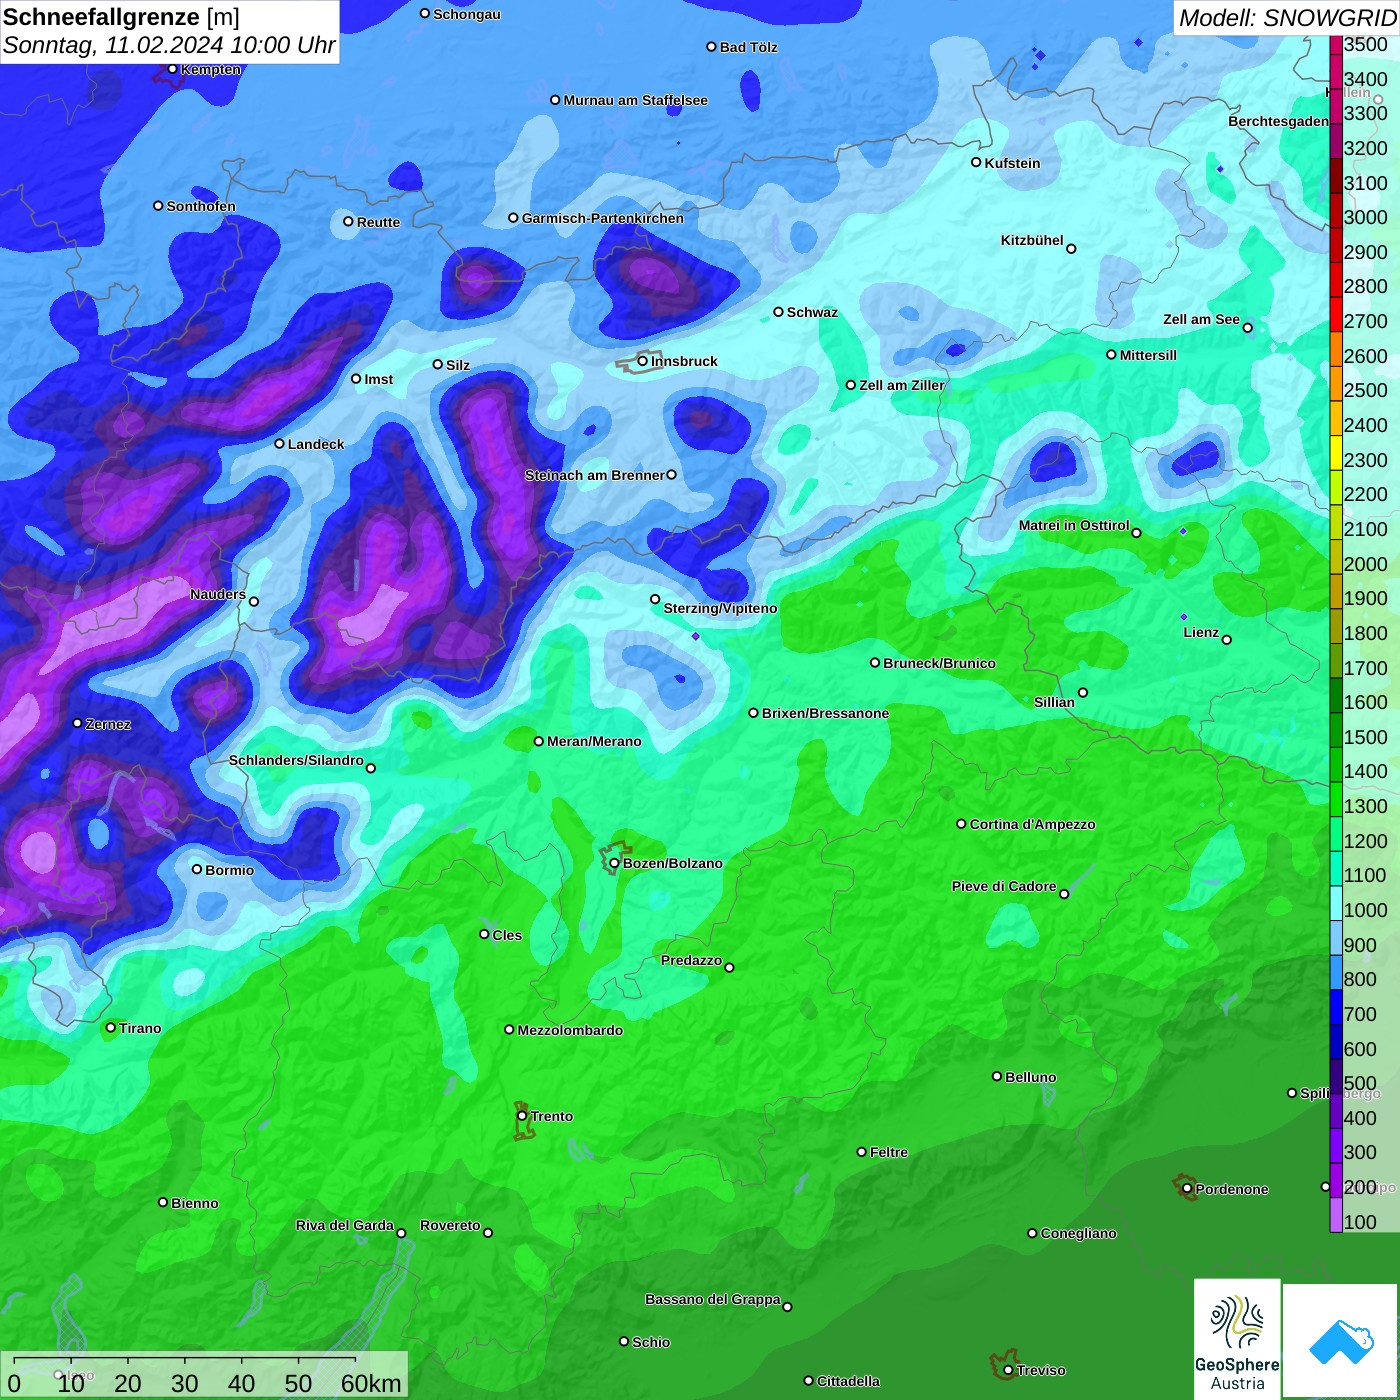This screenshot has width=1400, height=1400.
Task: Click the Cortina d'Ampezzo marker dot
Action: [x=961, y=824]
